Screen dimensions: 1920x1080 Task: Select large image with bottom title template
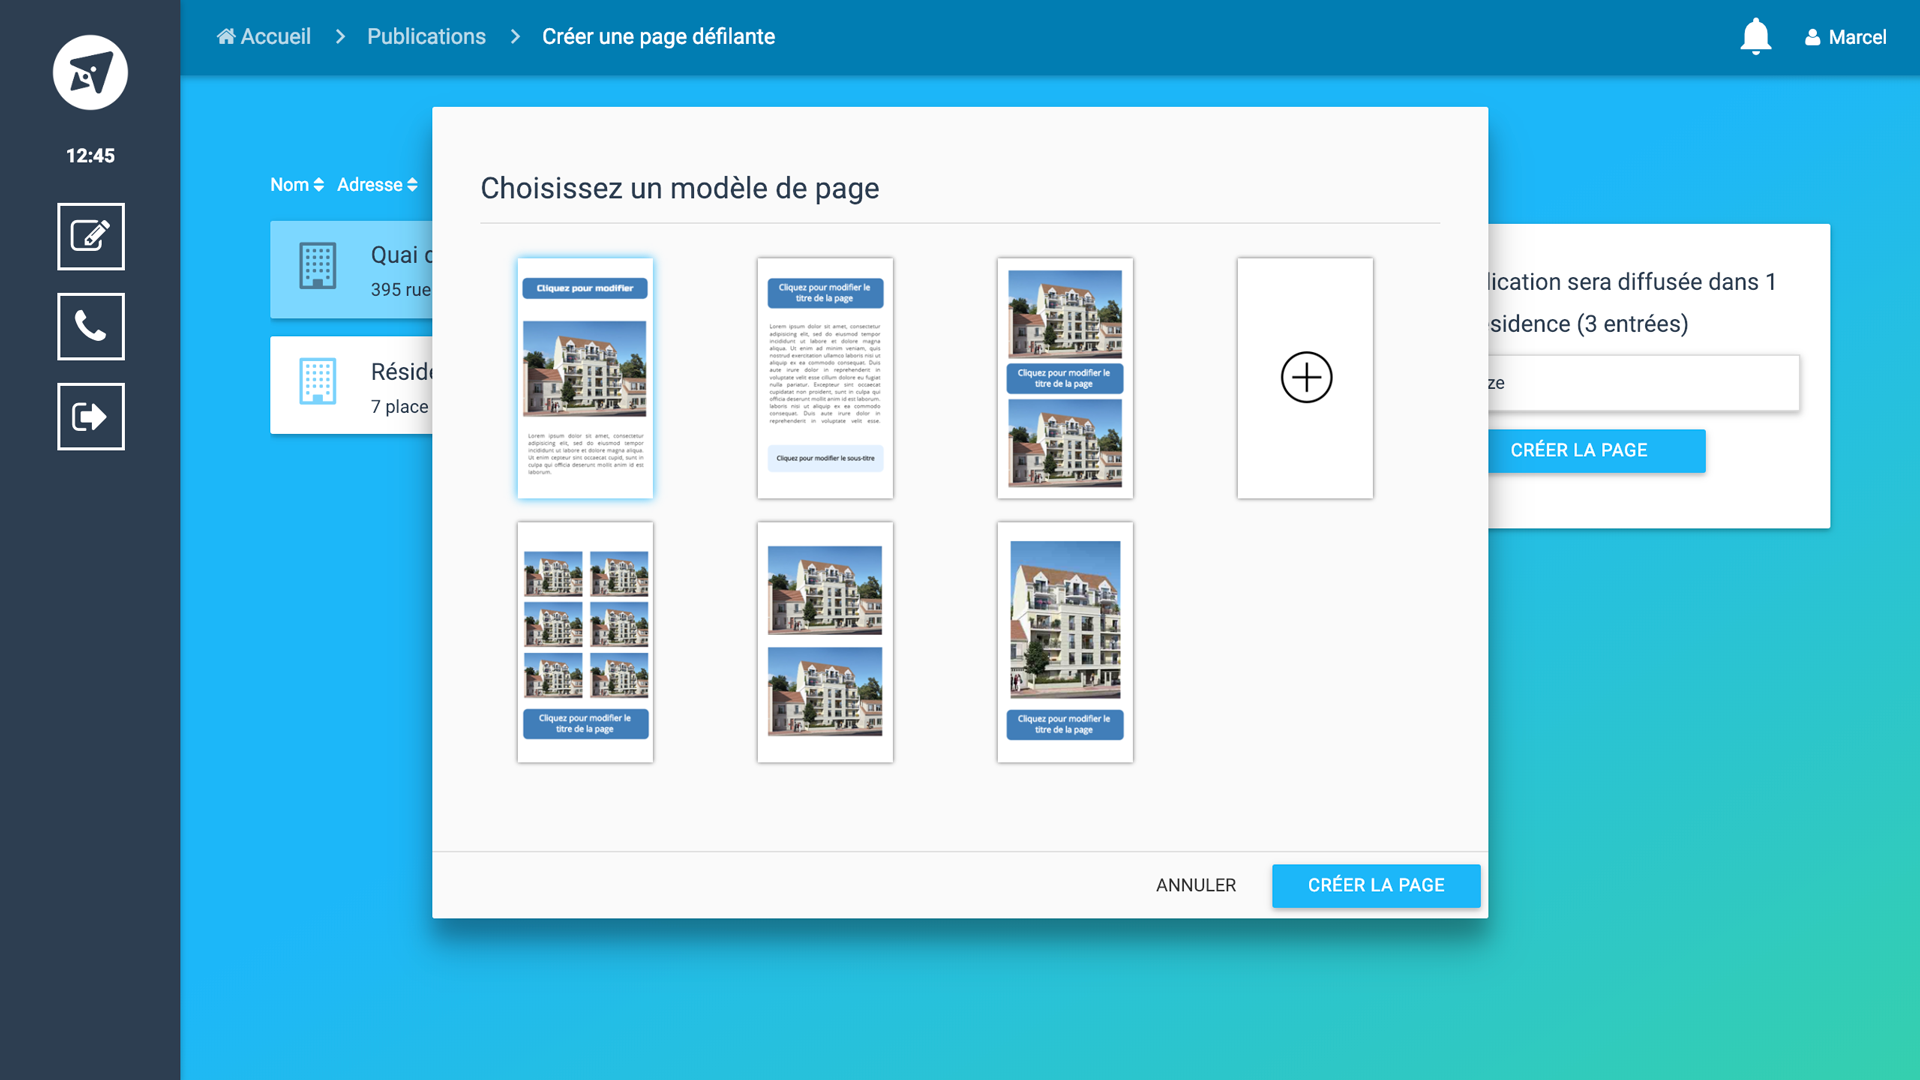[x=1065, y=642]
